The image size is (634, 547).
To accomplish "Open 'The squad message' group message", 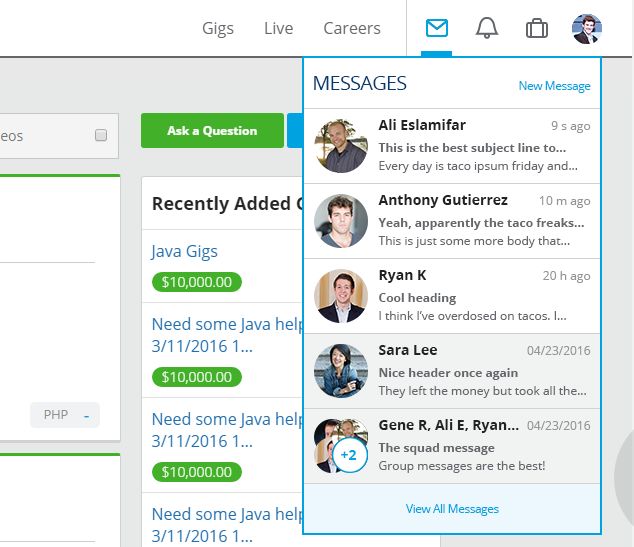I will tap(452, 446).
